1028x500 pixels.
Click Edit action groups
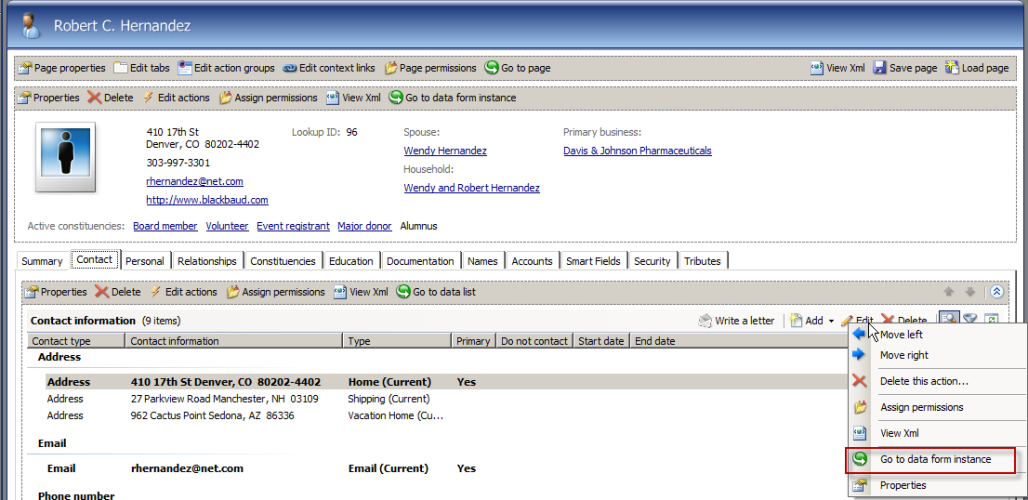(226, 68)
